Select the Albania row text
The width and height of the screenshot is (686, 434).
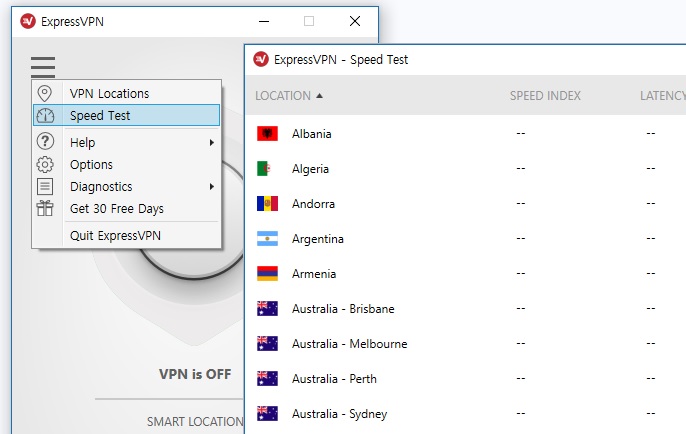pyautogui.click(x=312, y=133)
